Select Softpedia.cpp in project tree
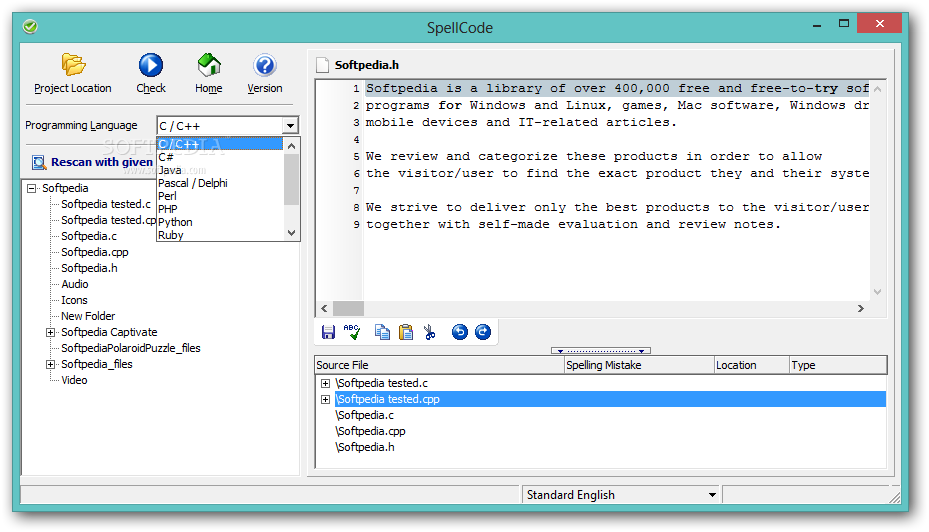Screen dimensions: 929x532 [x=95, y=252]
